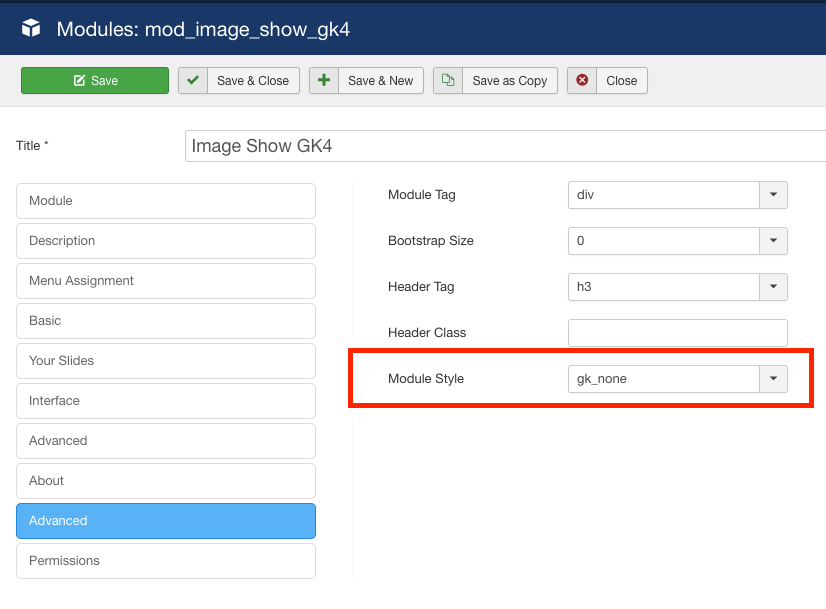Click the checkmark icon on Save & Close
This screenshot has height=609, width=826.
[193, 81]
